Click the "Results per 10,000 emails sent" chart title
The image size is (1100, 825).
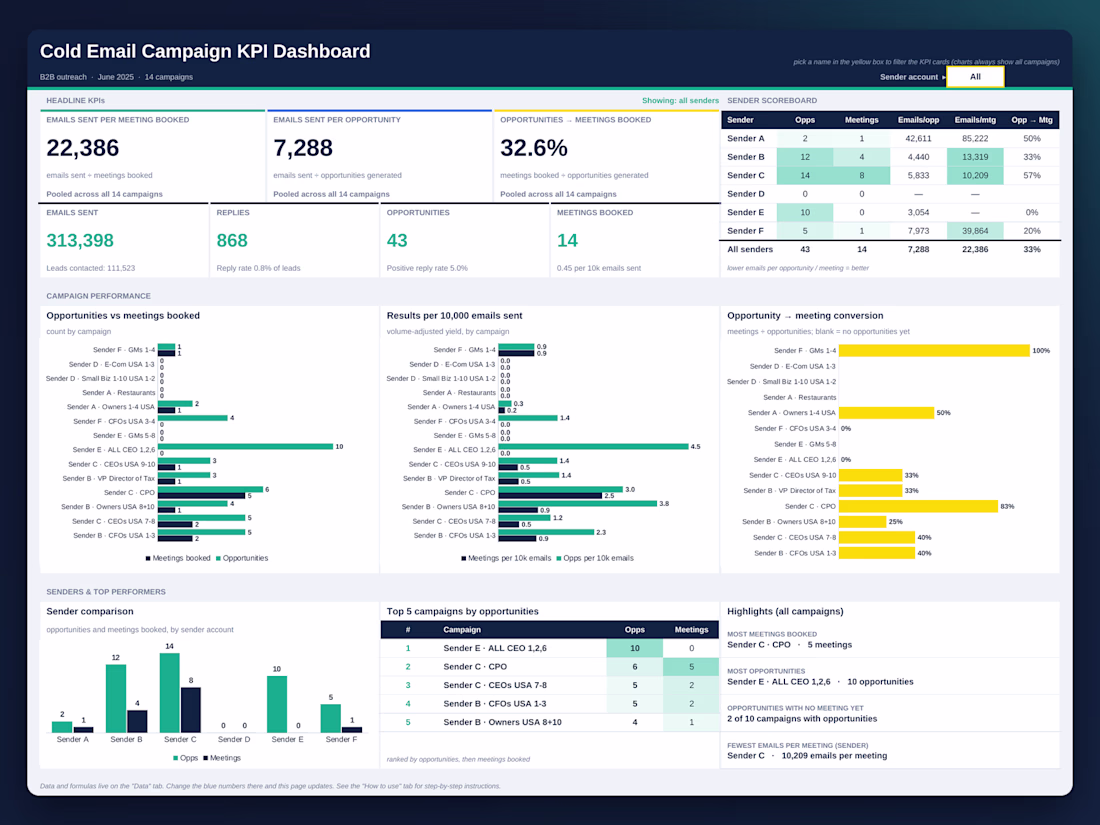[455, 316]
